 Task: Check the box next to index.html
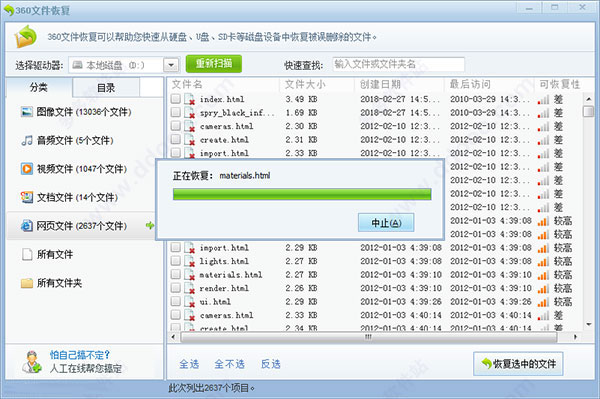(x=176, y=99)
